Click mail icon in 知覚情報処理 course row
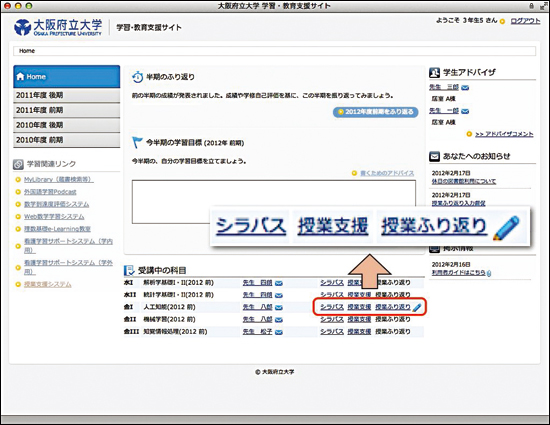 (x=279, y=332)
